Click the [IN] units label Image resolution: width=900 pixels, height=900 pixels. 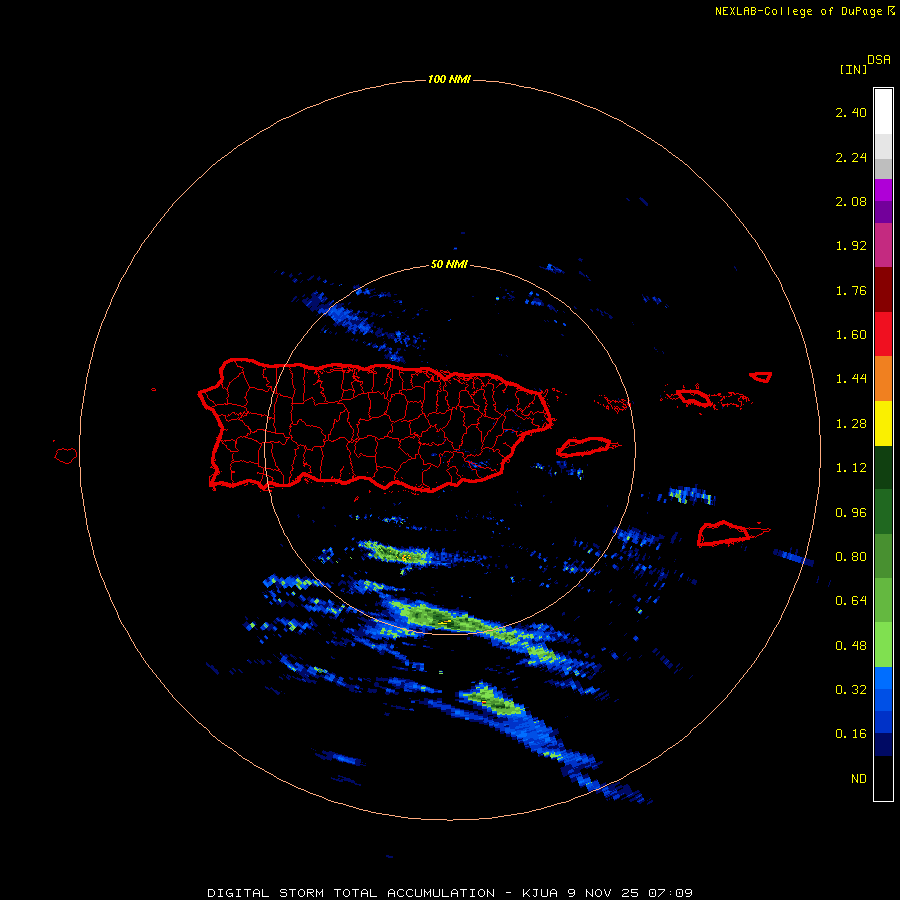pos(853,69)
